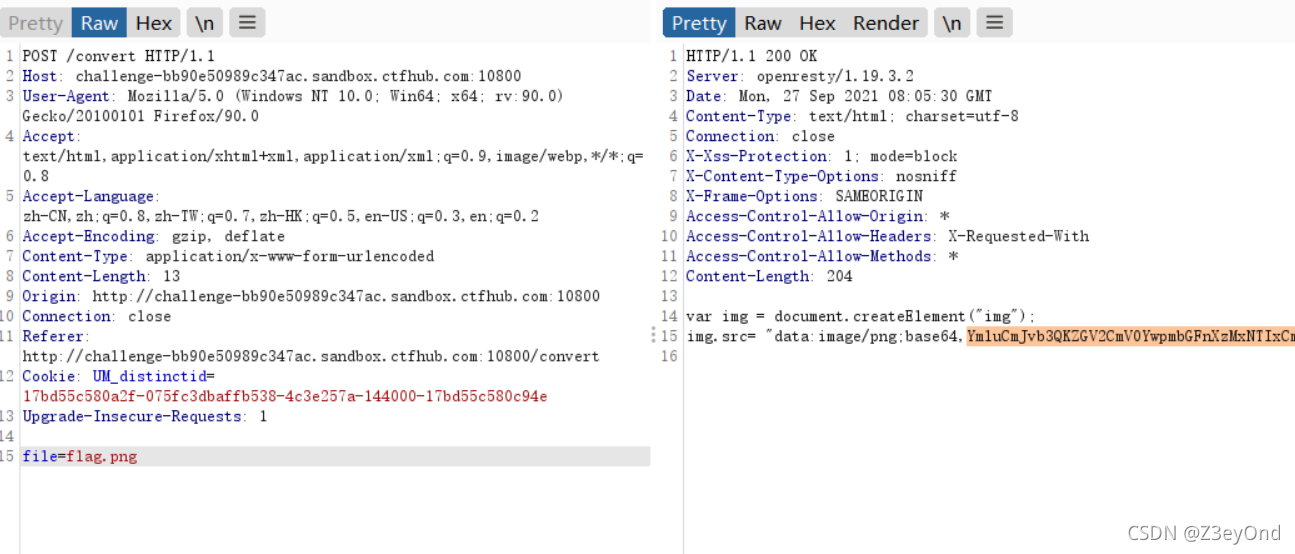This screenshot has height=554, width=1295.
Task: Toggle request non-printable \n characters button
Action: tap(204, 23)
